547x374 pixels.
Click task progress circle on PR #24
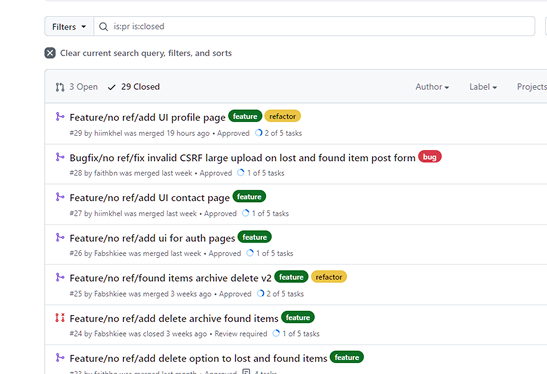tap(276, 333)
